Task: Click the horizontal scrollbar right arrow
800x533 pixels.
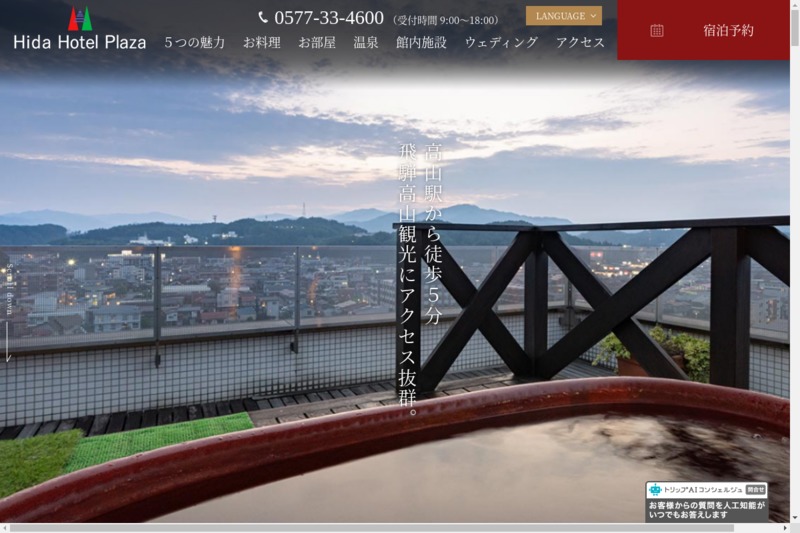Action: click(x=785, y=528)
